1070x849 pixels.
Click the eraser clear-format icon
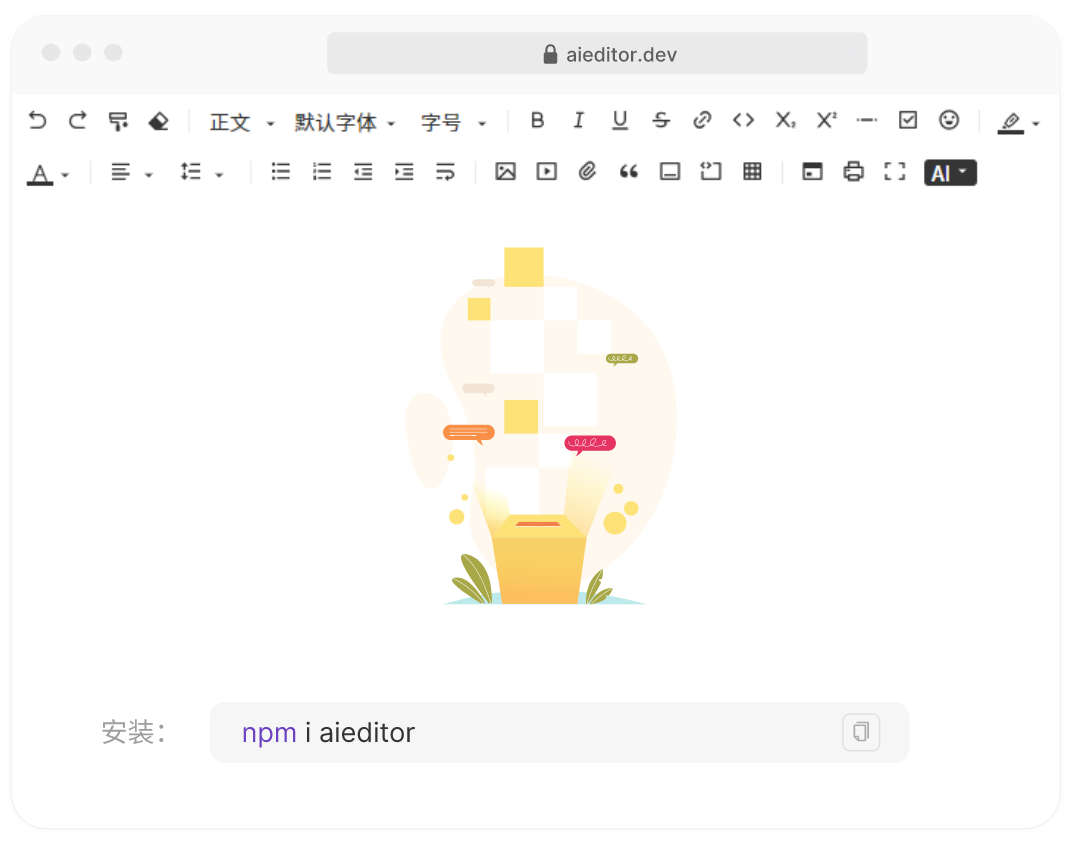pos(158,121)
